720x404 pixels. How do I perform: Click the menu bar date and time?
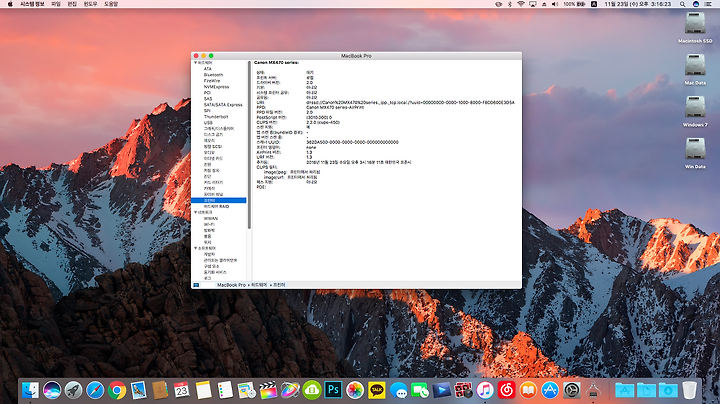tap(637, 4)
